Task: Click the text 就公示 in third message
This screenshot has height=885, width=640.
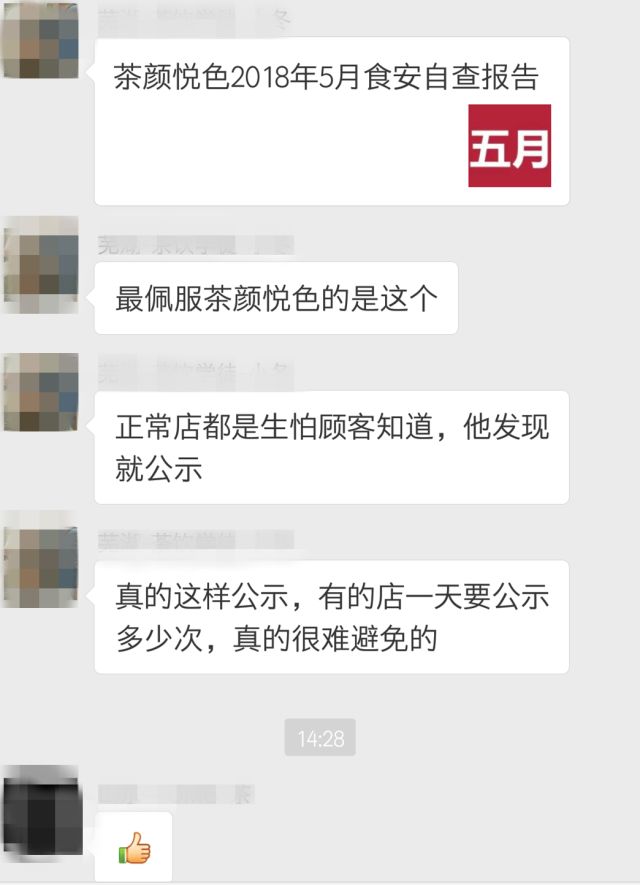Action: tap(159, 468)
